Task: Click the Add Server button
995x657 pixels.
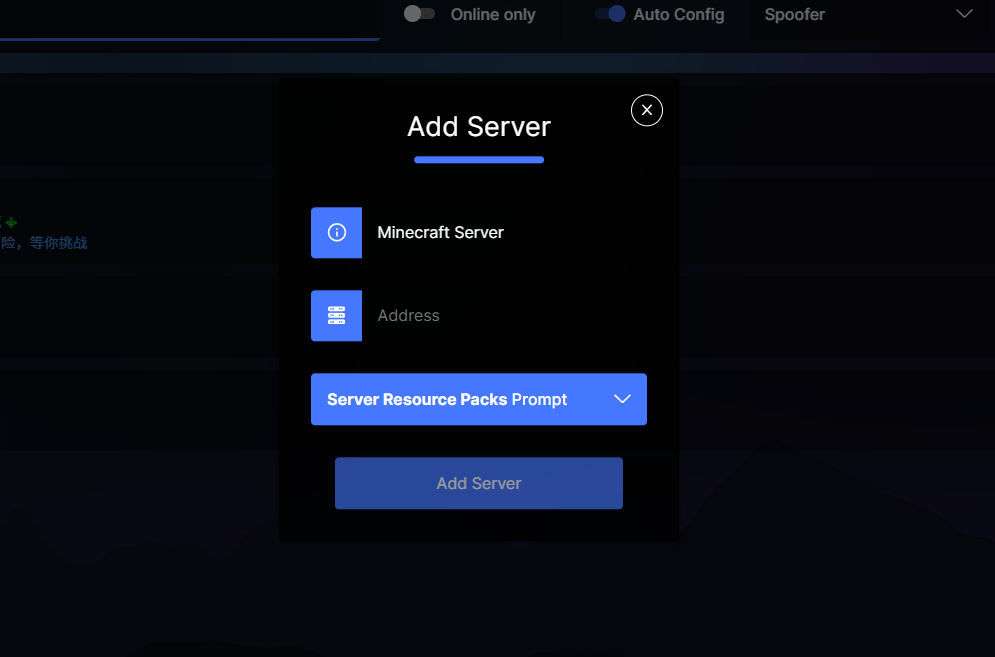Action: point(478,483)
